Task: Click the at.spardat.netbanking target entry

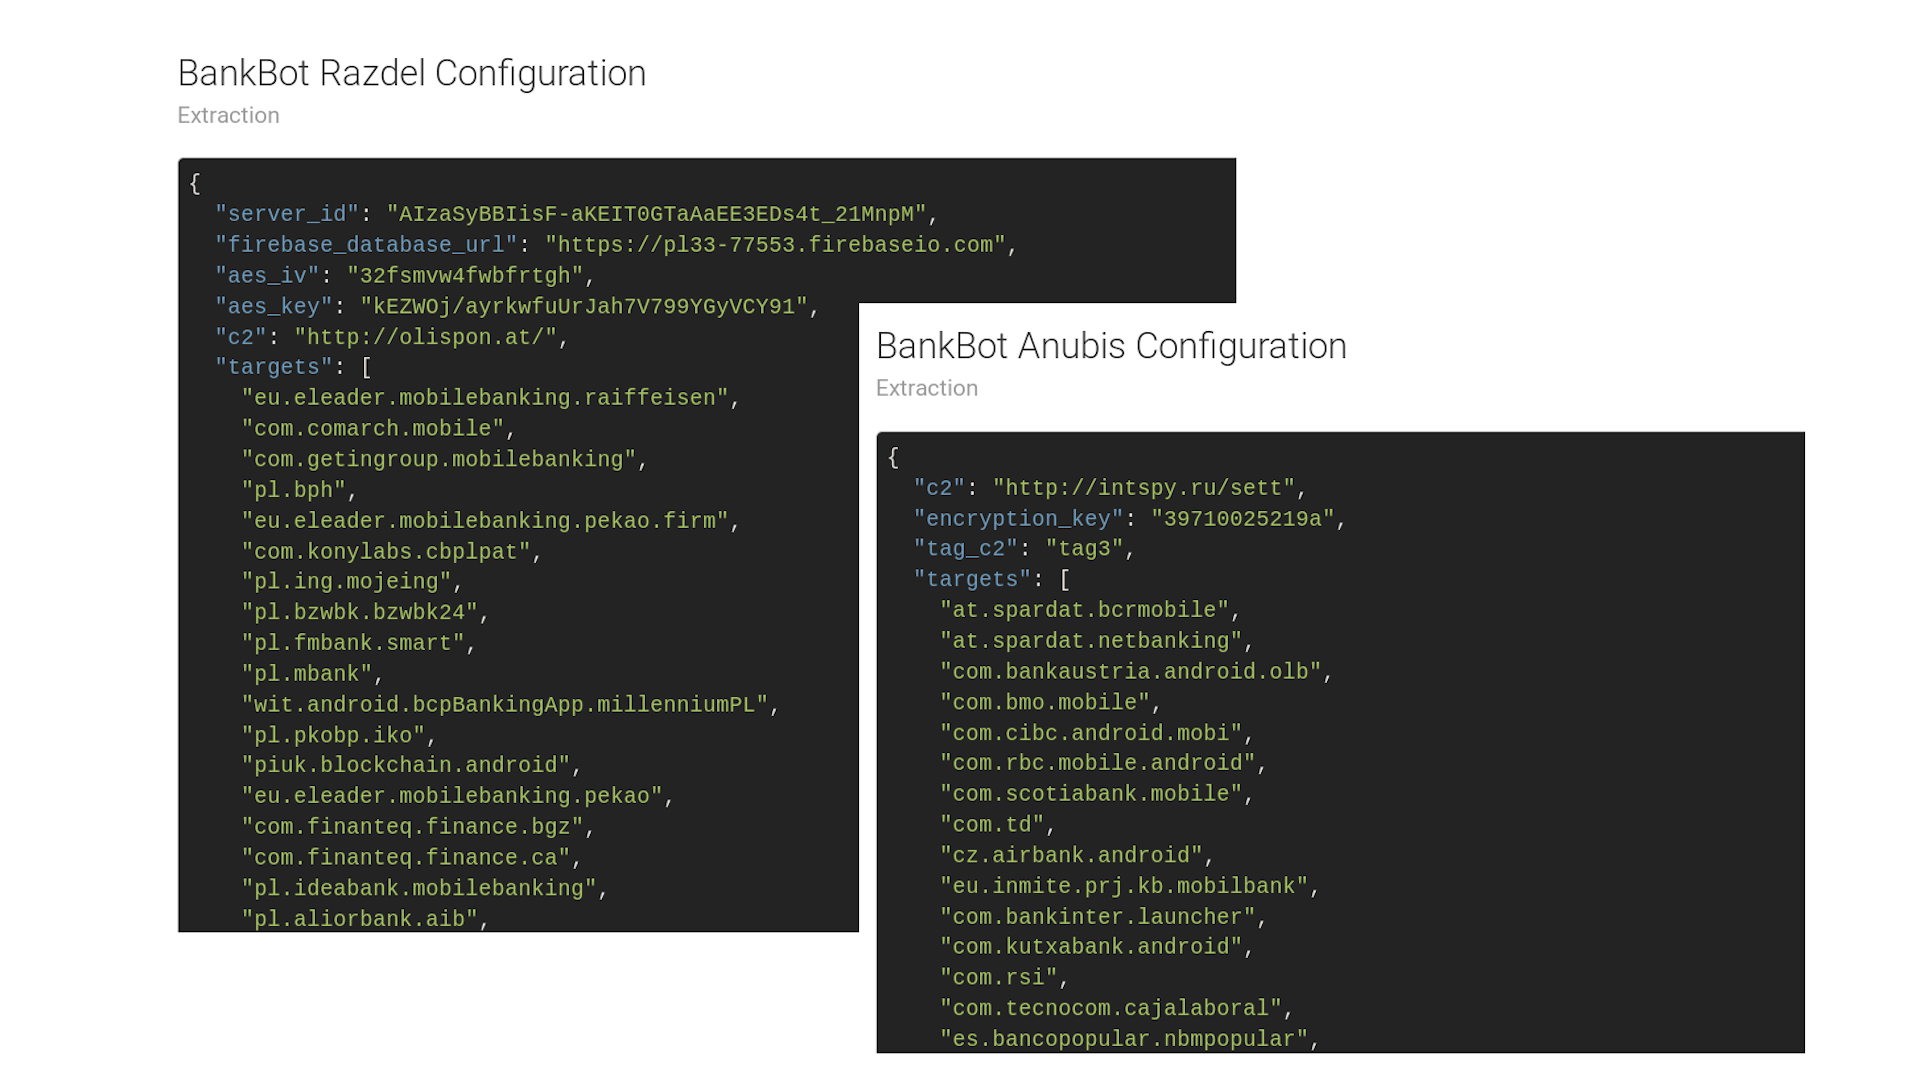Action: (x=1090, y=641)
